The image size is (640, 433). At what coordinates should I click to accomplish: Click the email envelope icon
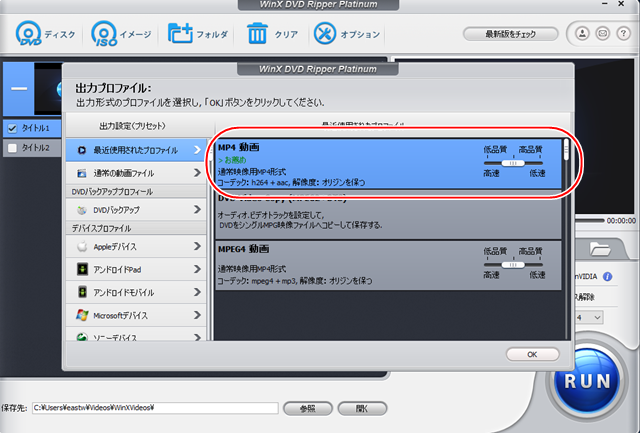tap(603, 33)
